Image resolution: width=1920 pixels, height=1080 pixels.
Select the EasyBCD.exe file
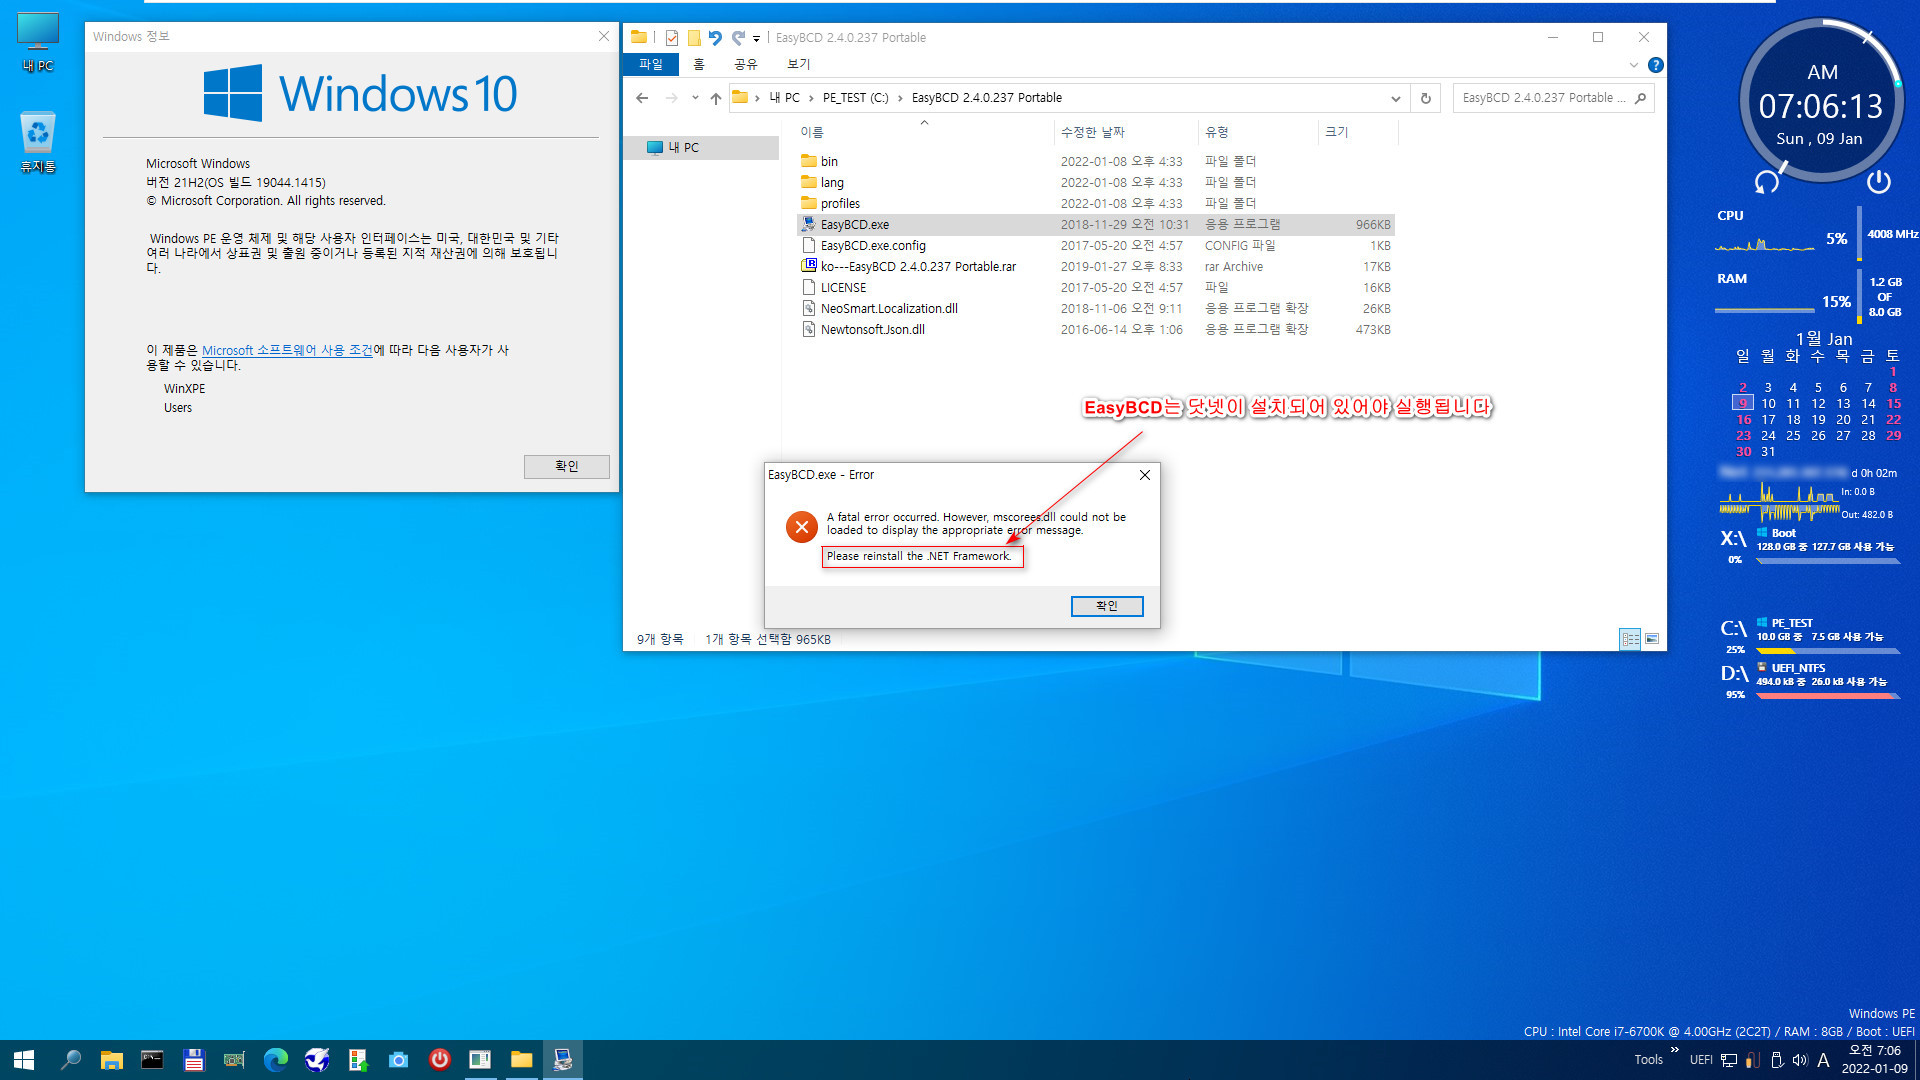click(x=1095, y=224)
